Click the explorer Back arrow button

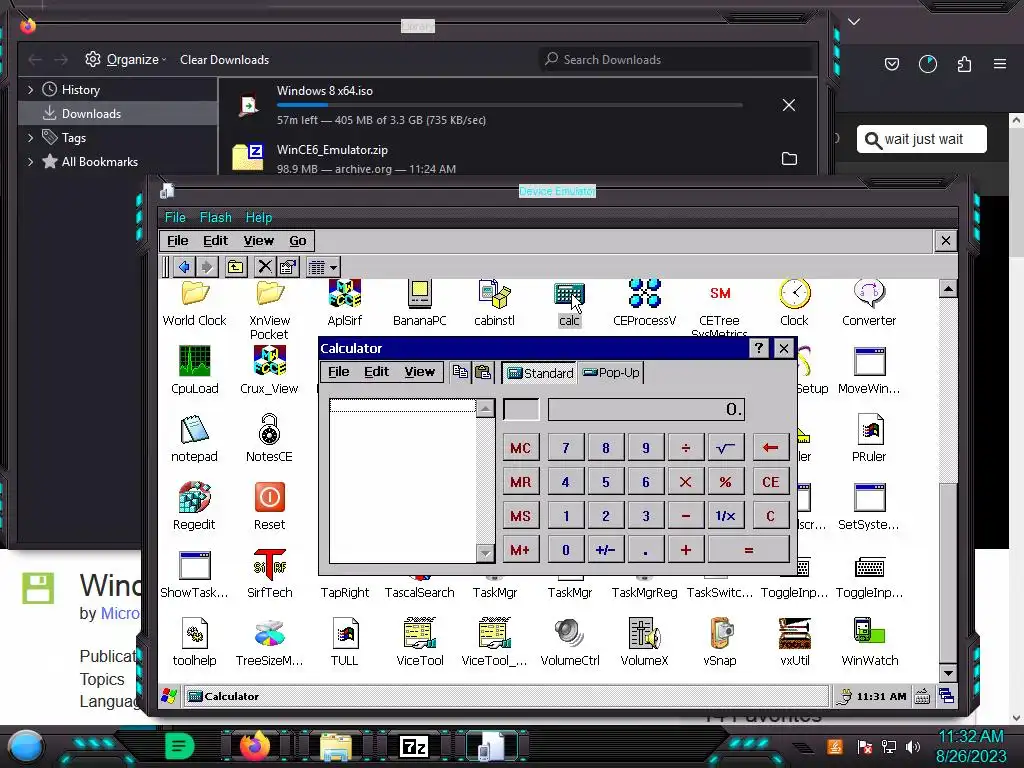tap(184, 266)
